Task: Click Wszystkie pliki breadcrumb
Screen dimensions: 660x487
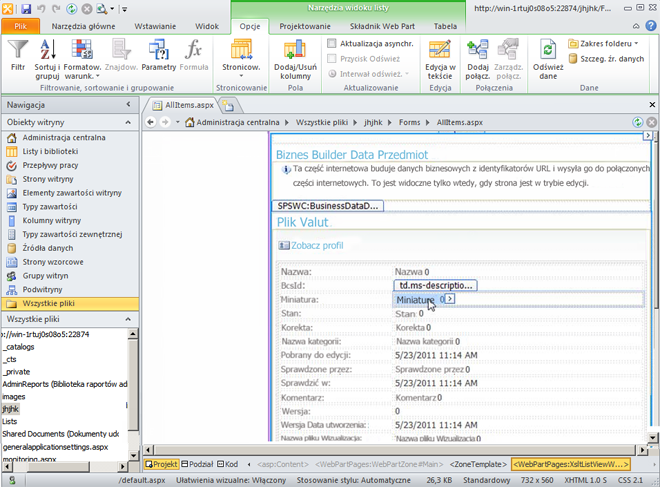Action: 322,122
